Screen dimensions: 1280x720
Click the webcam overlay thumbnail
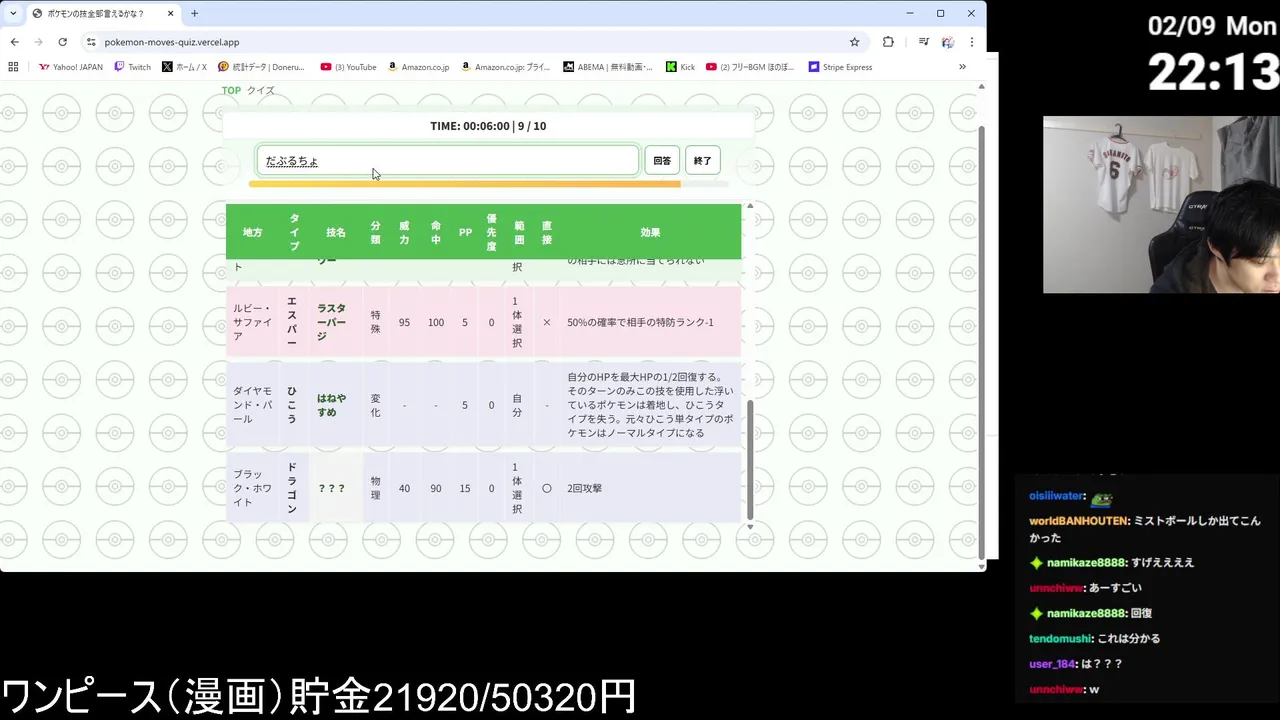coord(1161,204)
